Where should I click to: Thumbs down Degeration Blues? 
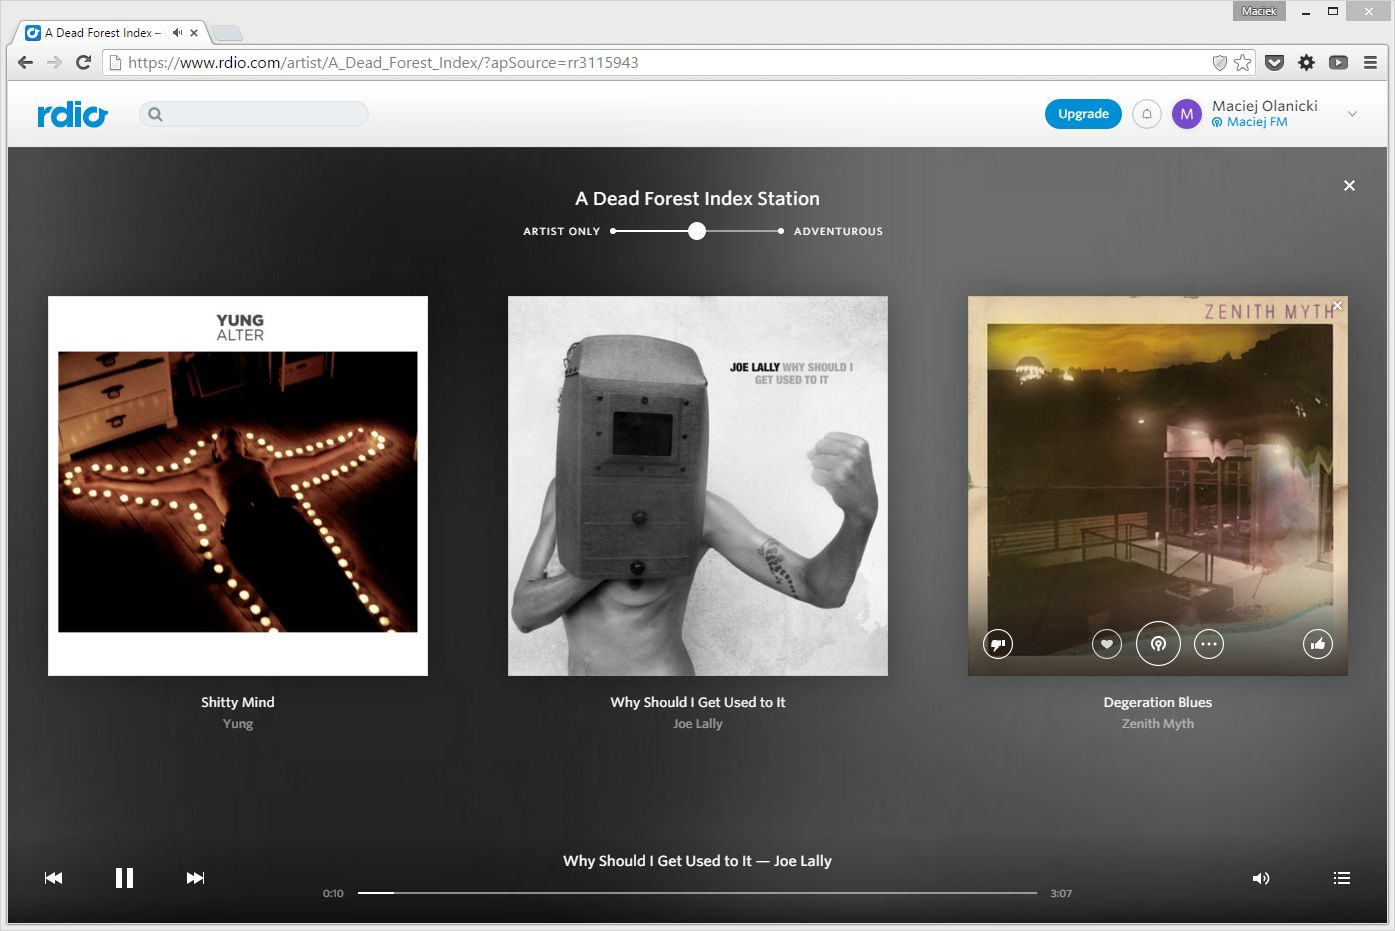pyautogui.click(x=998, y=644)
